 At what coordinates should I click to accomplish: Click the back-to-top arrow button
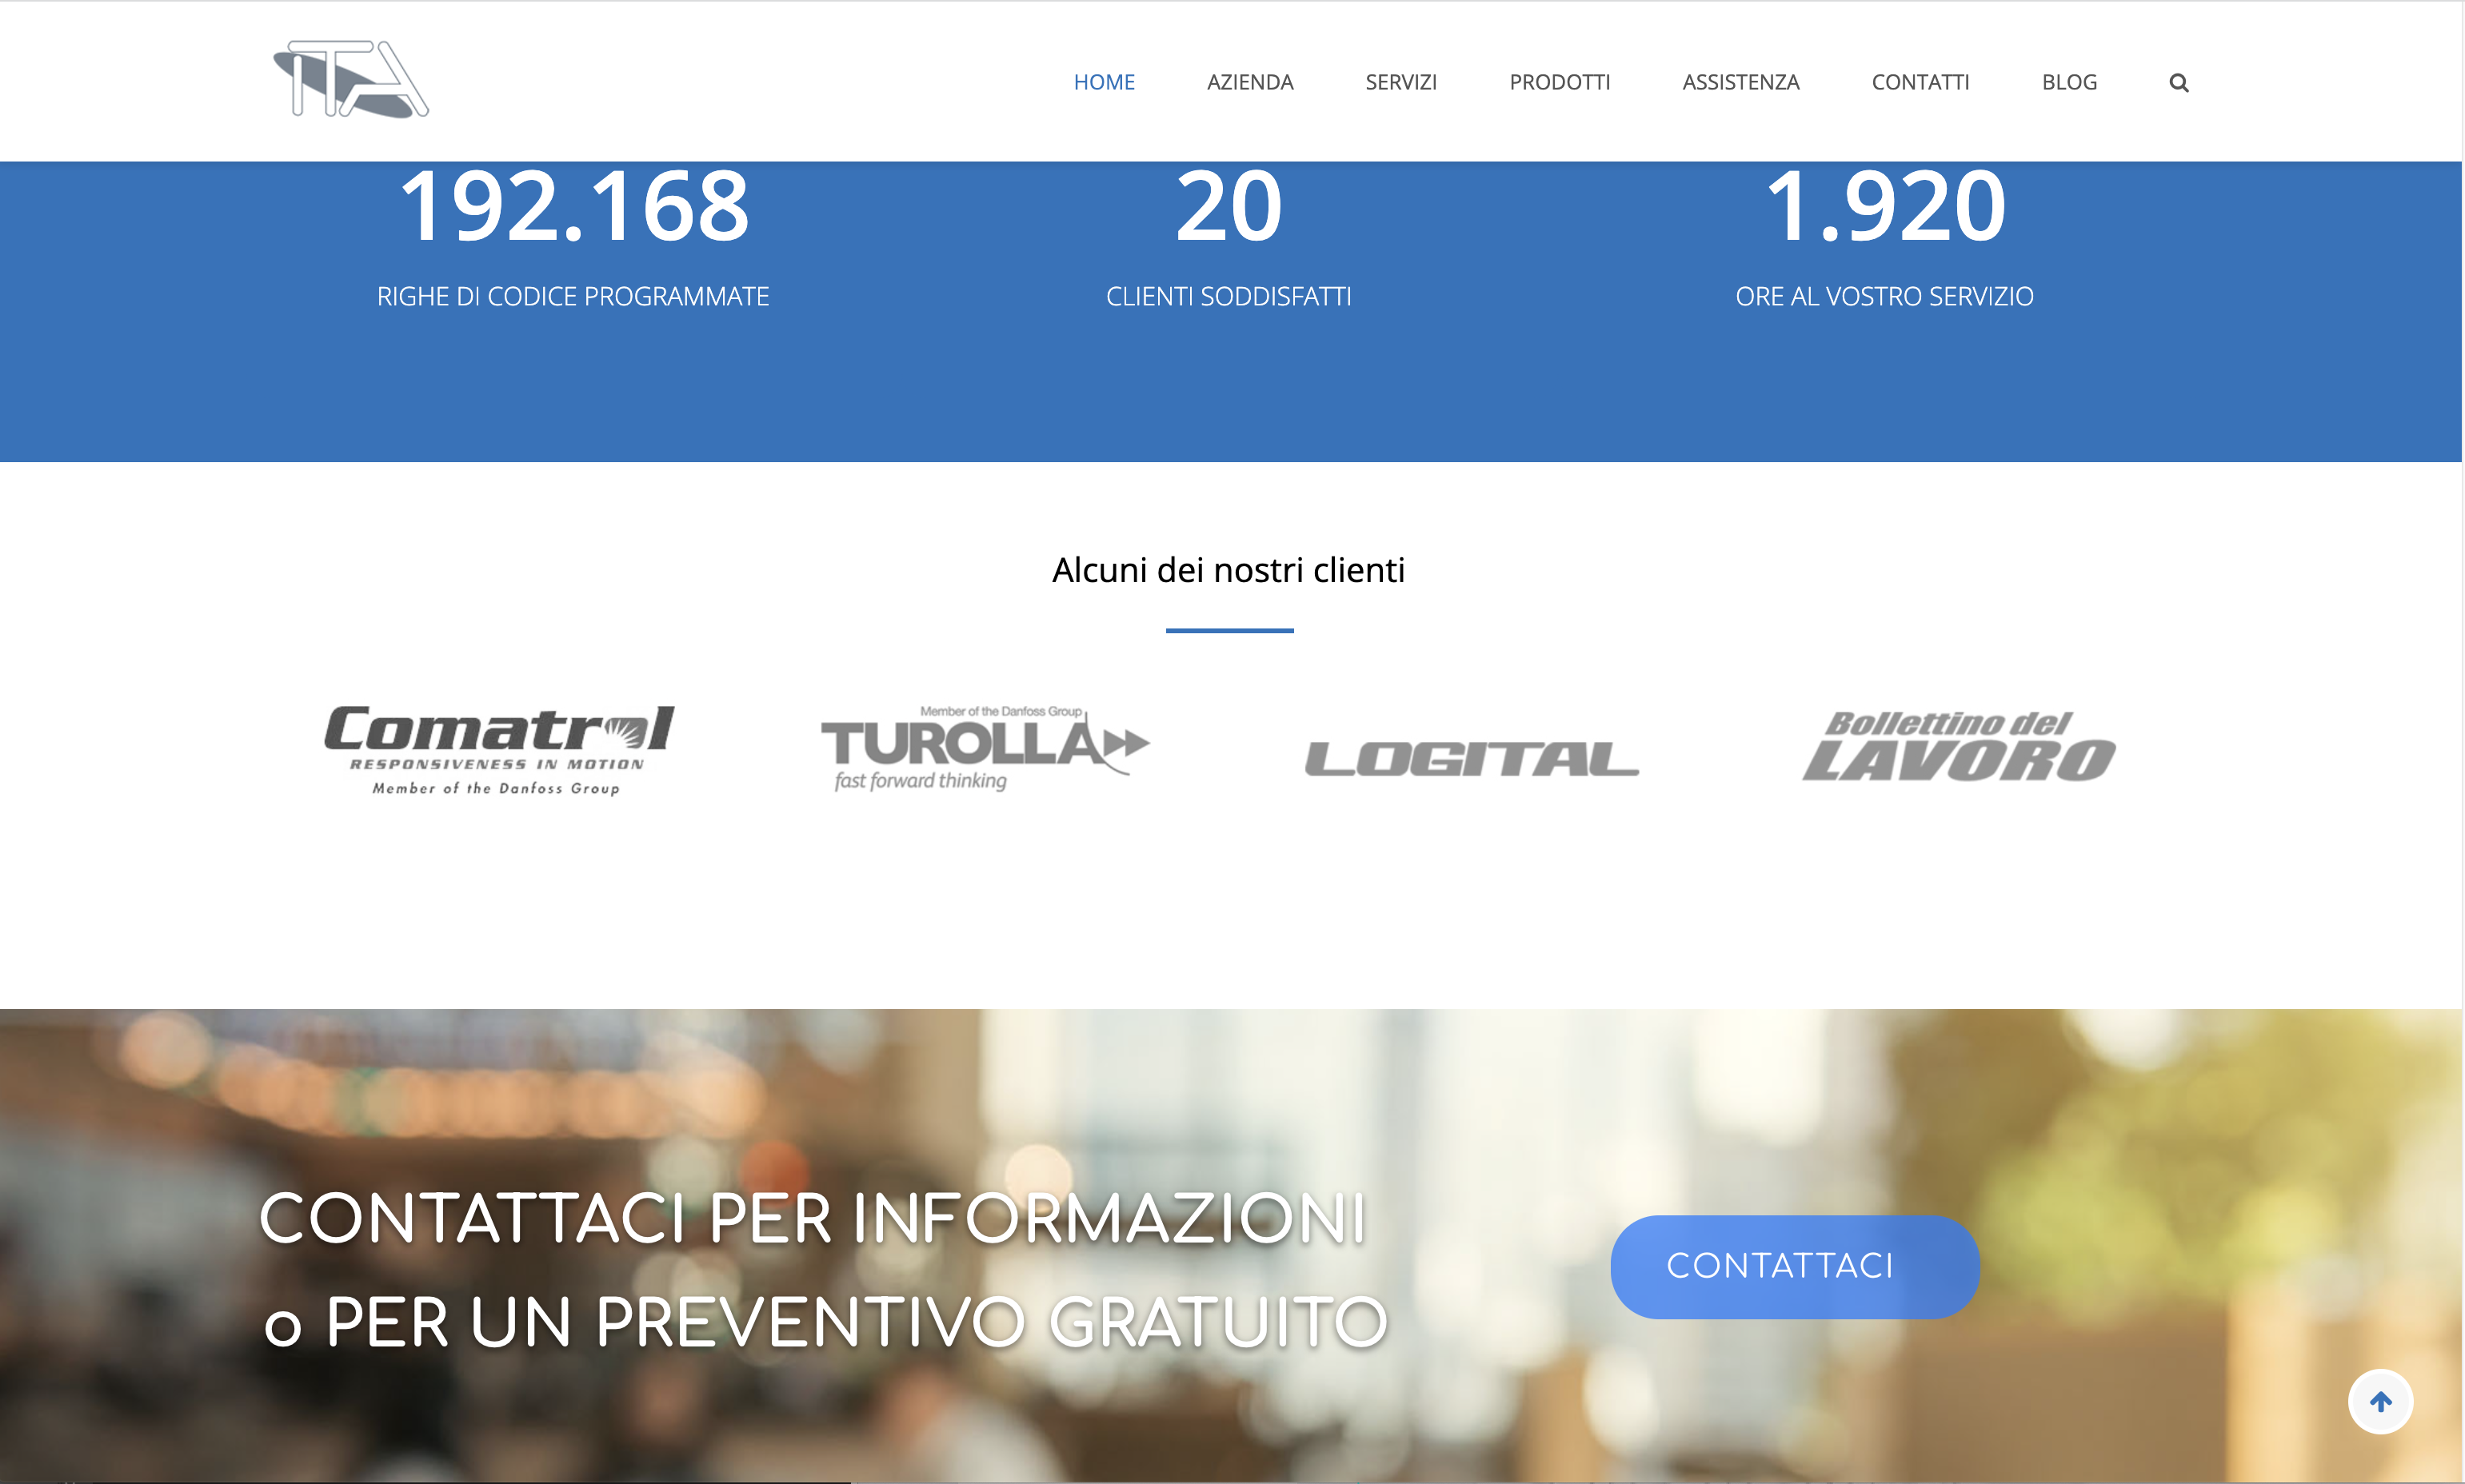(2380, 1401)
